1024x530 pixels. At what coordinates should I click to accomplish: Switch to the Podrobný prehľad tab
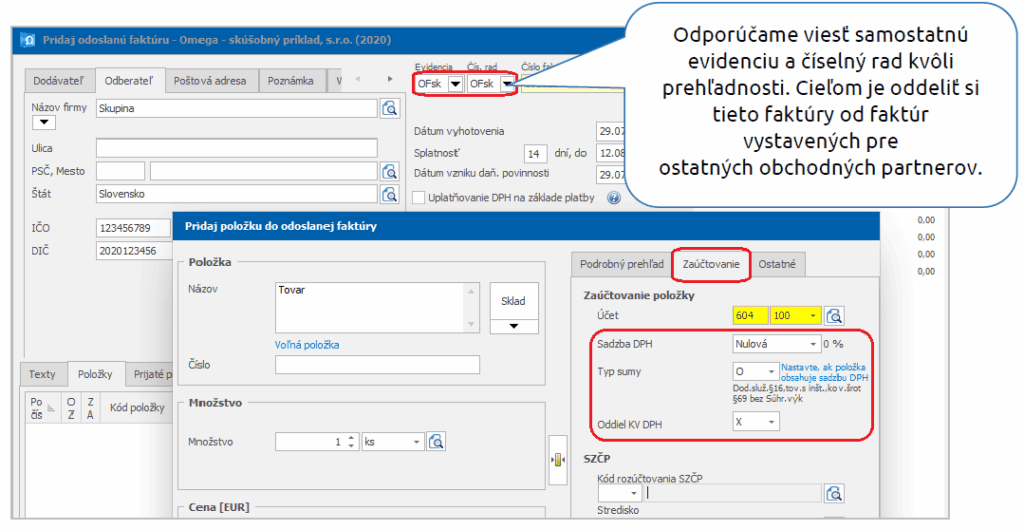coord(622,264)
